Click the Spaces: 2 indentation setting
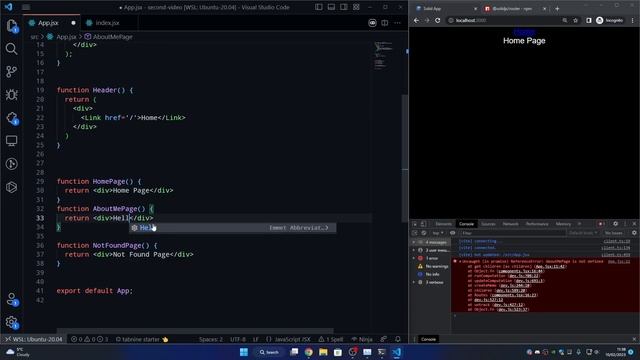The image size is (640, 360). click(211, 339)
